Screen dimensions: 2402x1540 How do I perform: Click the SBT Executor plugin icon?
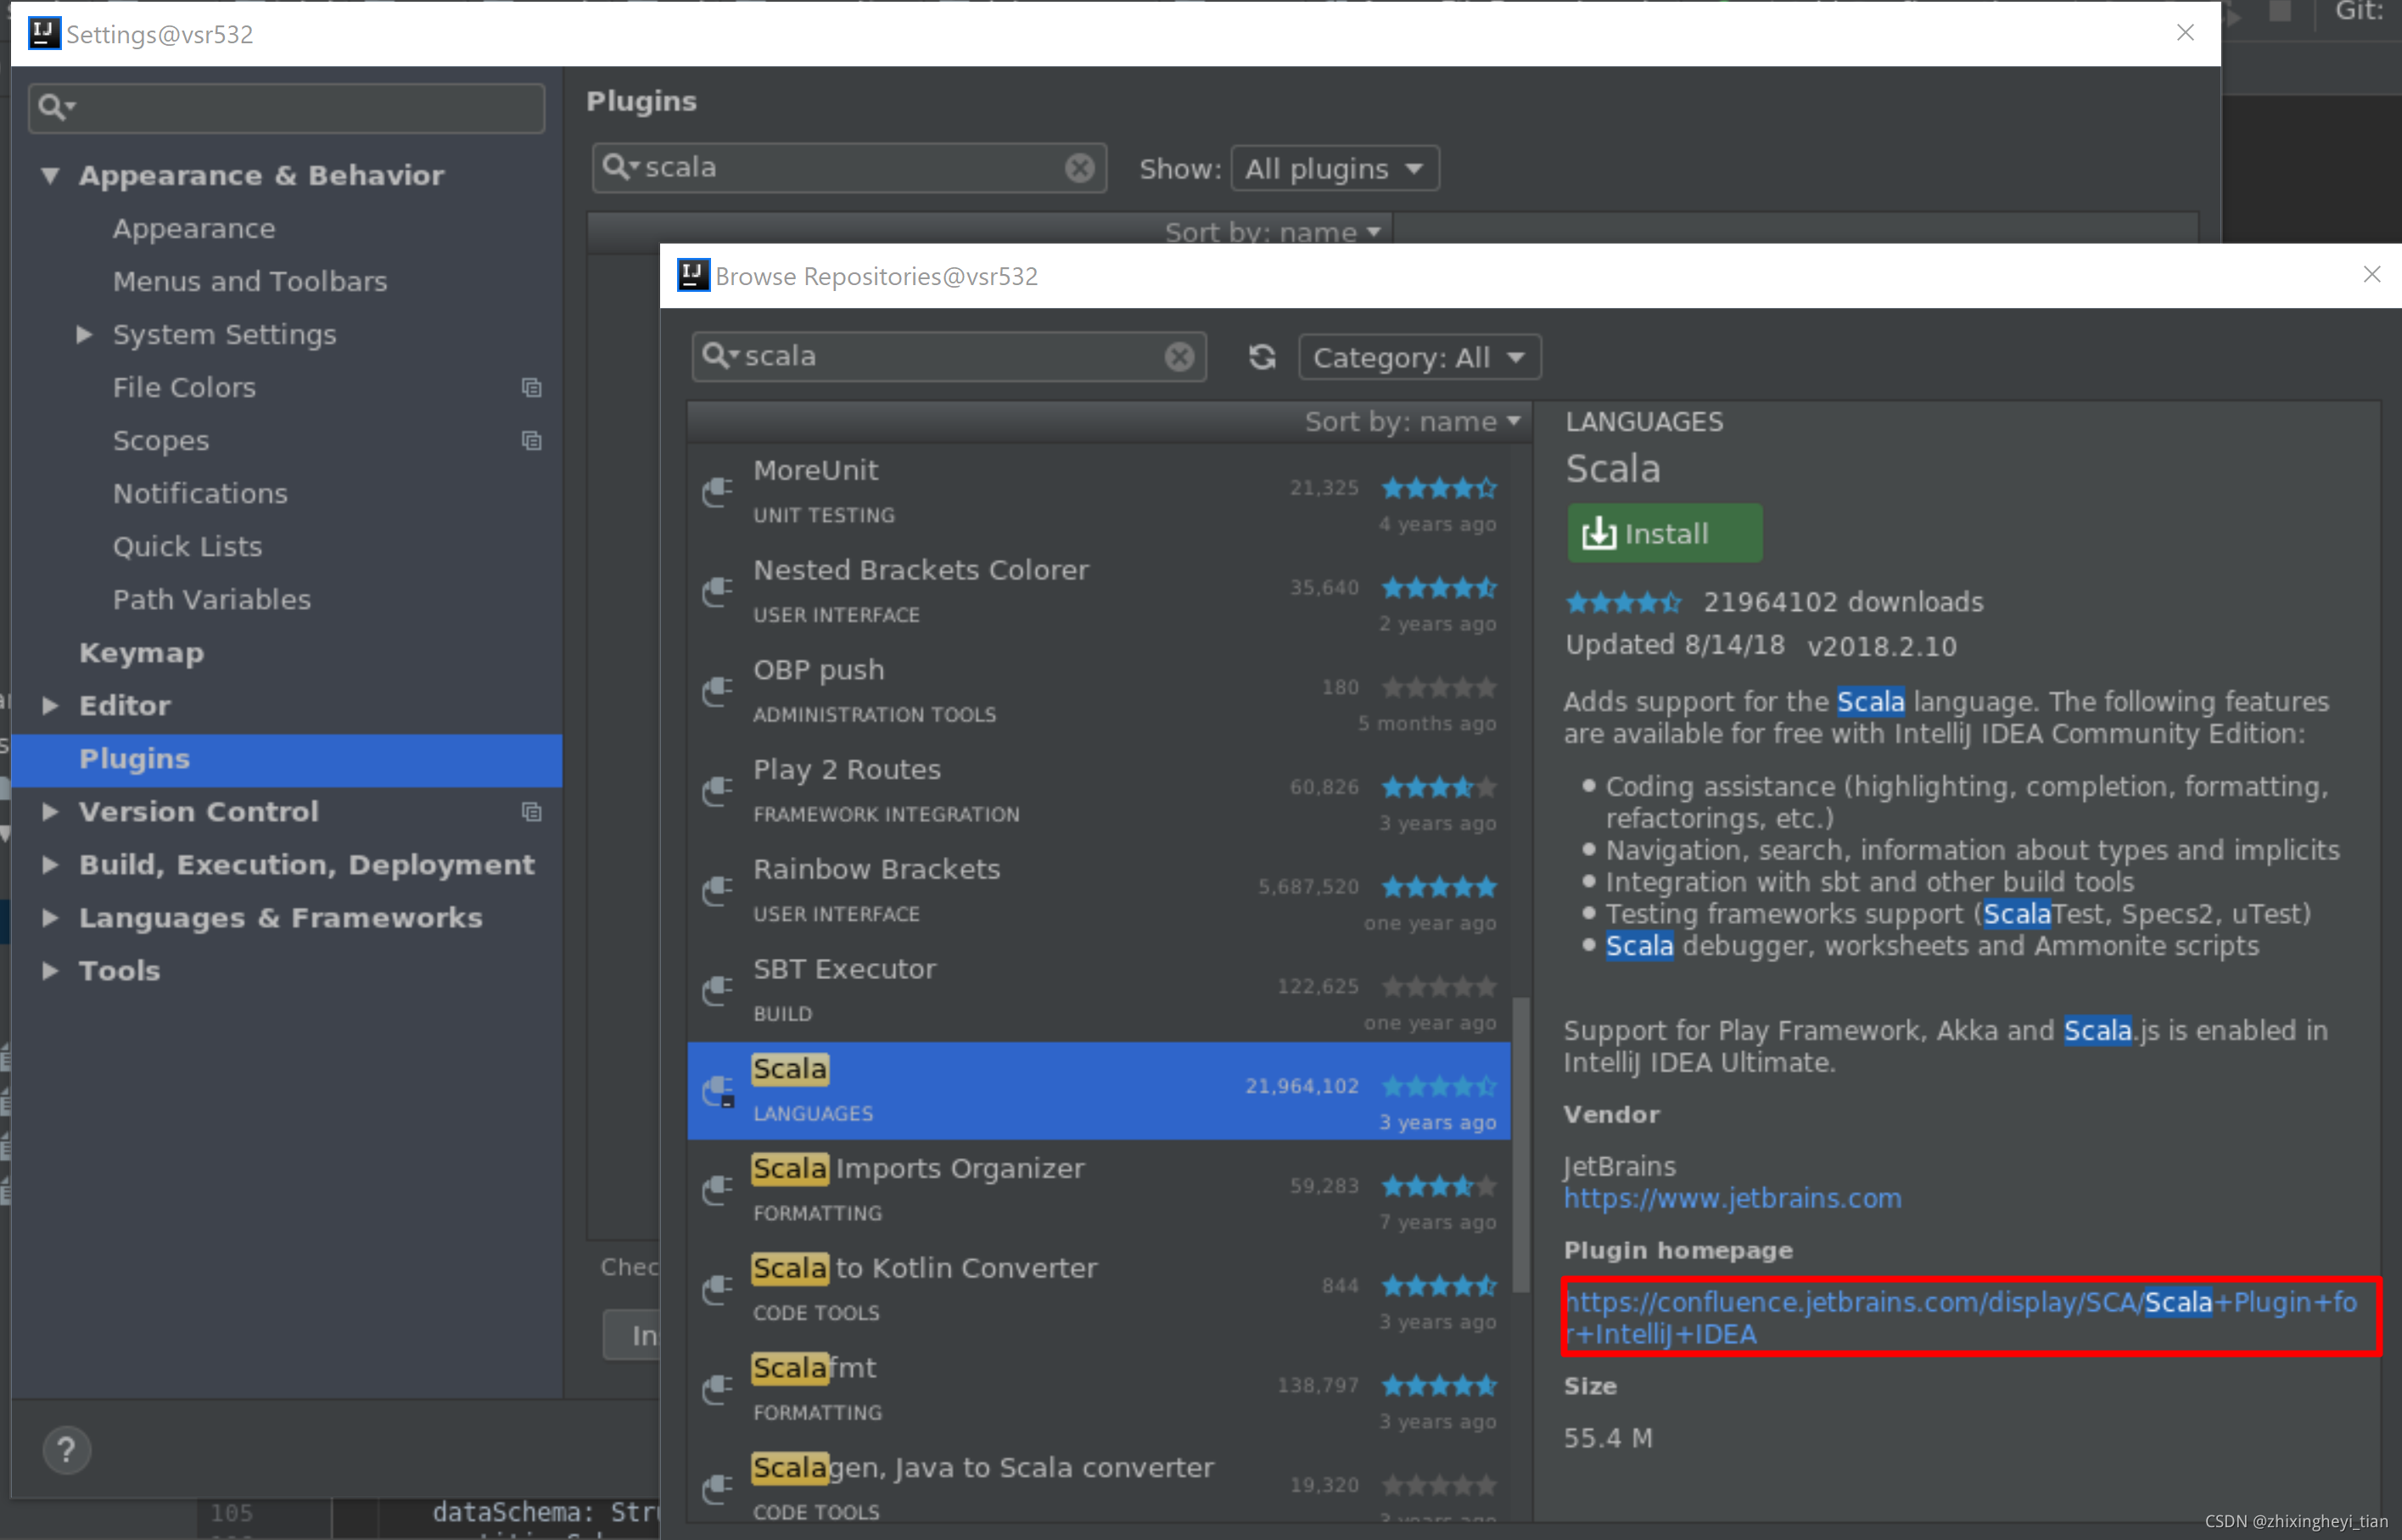717,990
